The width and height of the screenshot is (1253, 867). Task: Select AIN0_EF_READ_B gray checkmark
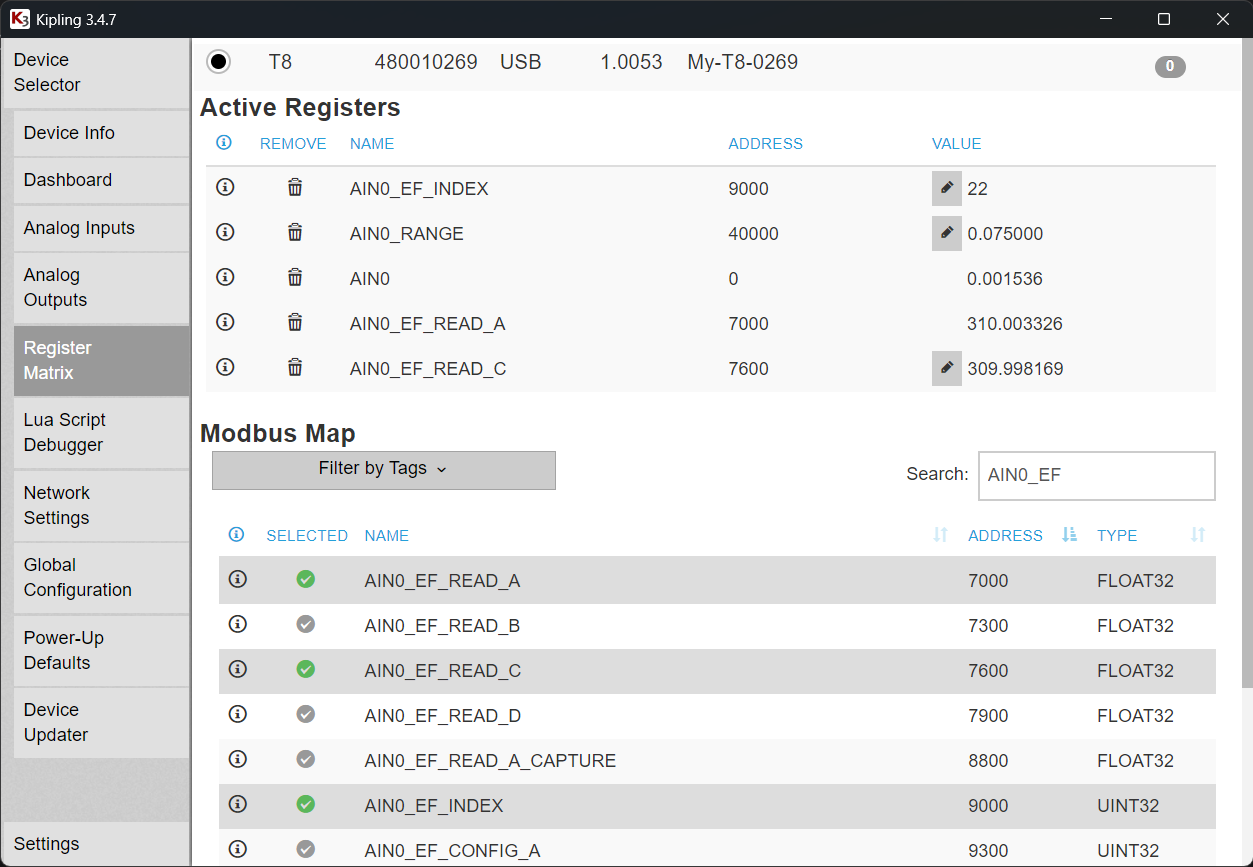click(306, 624)
